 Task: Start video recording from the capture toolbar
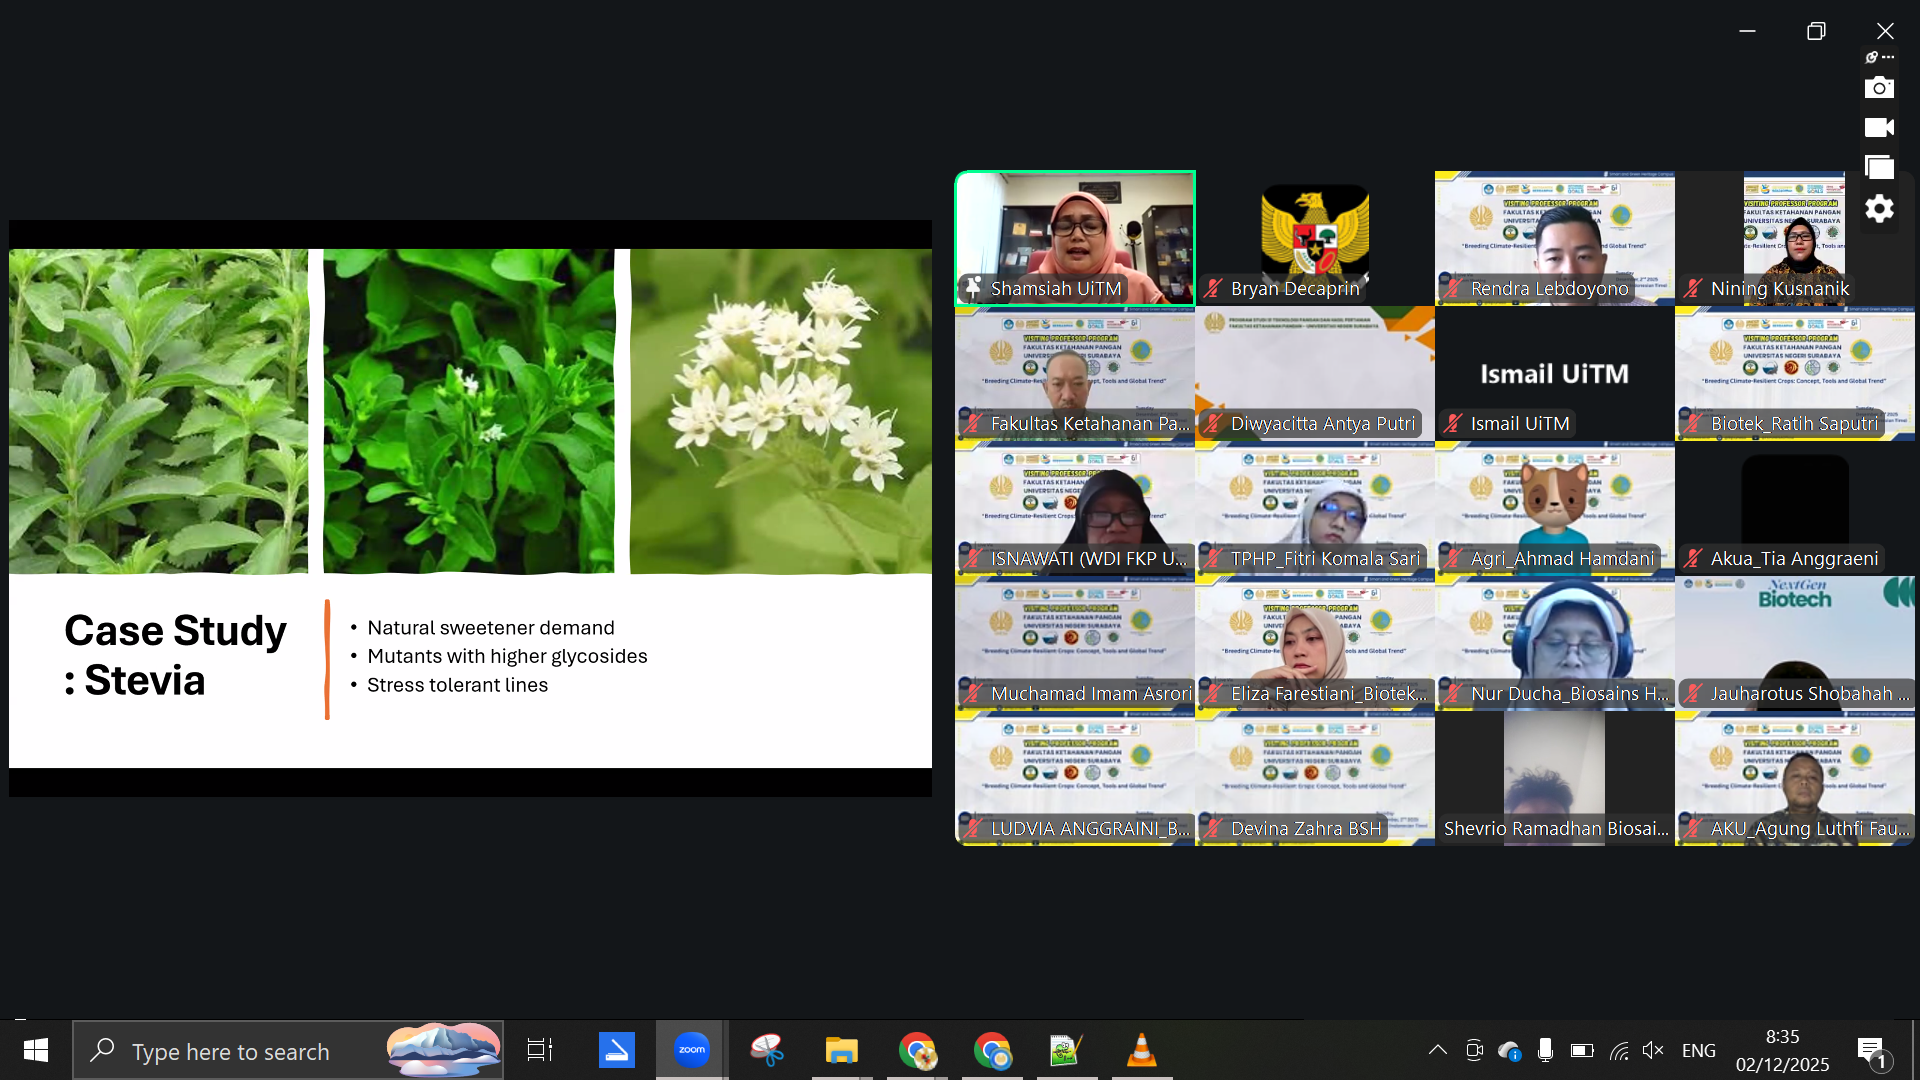1879,128
